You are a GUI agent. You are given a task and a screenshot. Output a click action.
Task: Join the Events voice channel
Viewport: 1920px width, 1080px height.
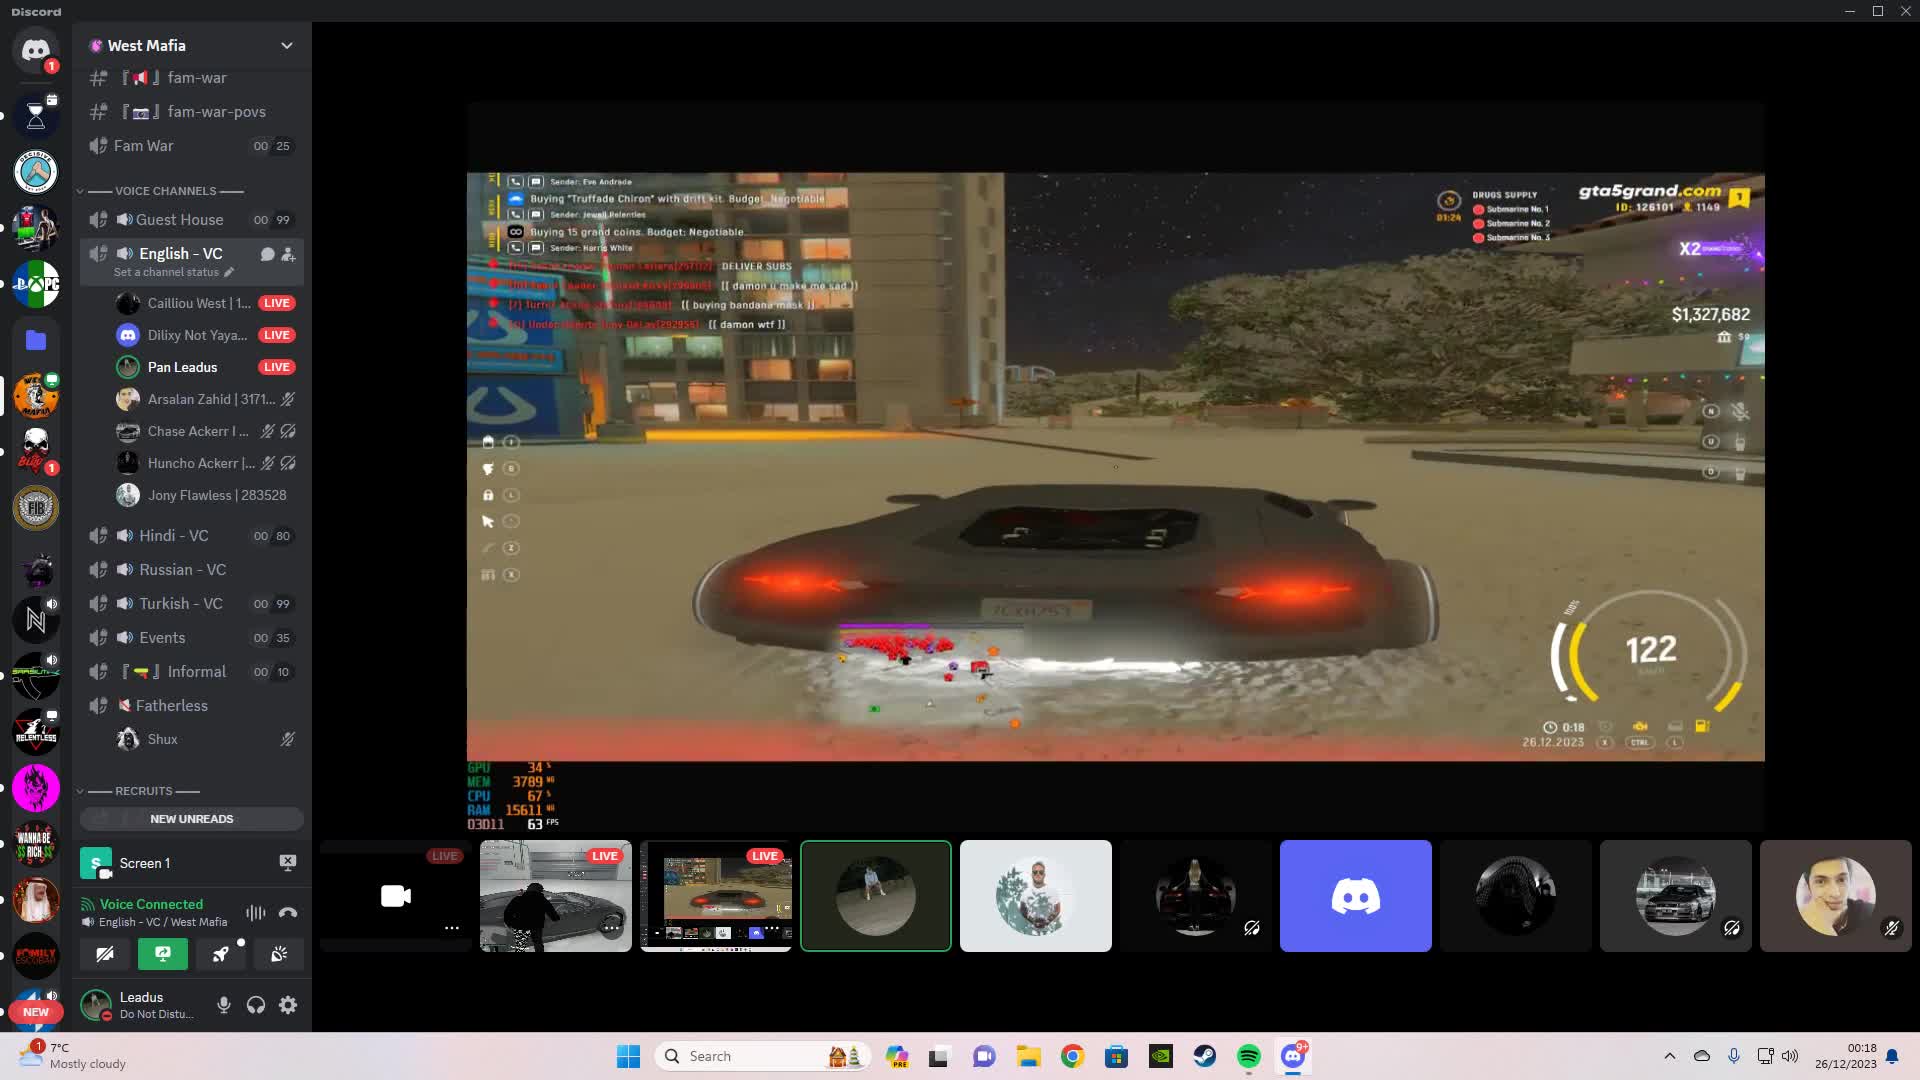pyautogui.click(x=192, y=638)
